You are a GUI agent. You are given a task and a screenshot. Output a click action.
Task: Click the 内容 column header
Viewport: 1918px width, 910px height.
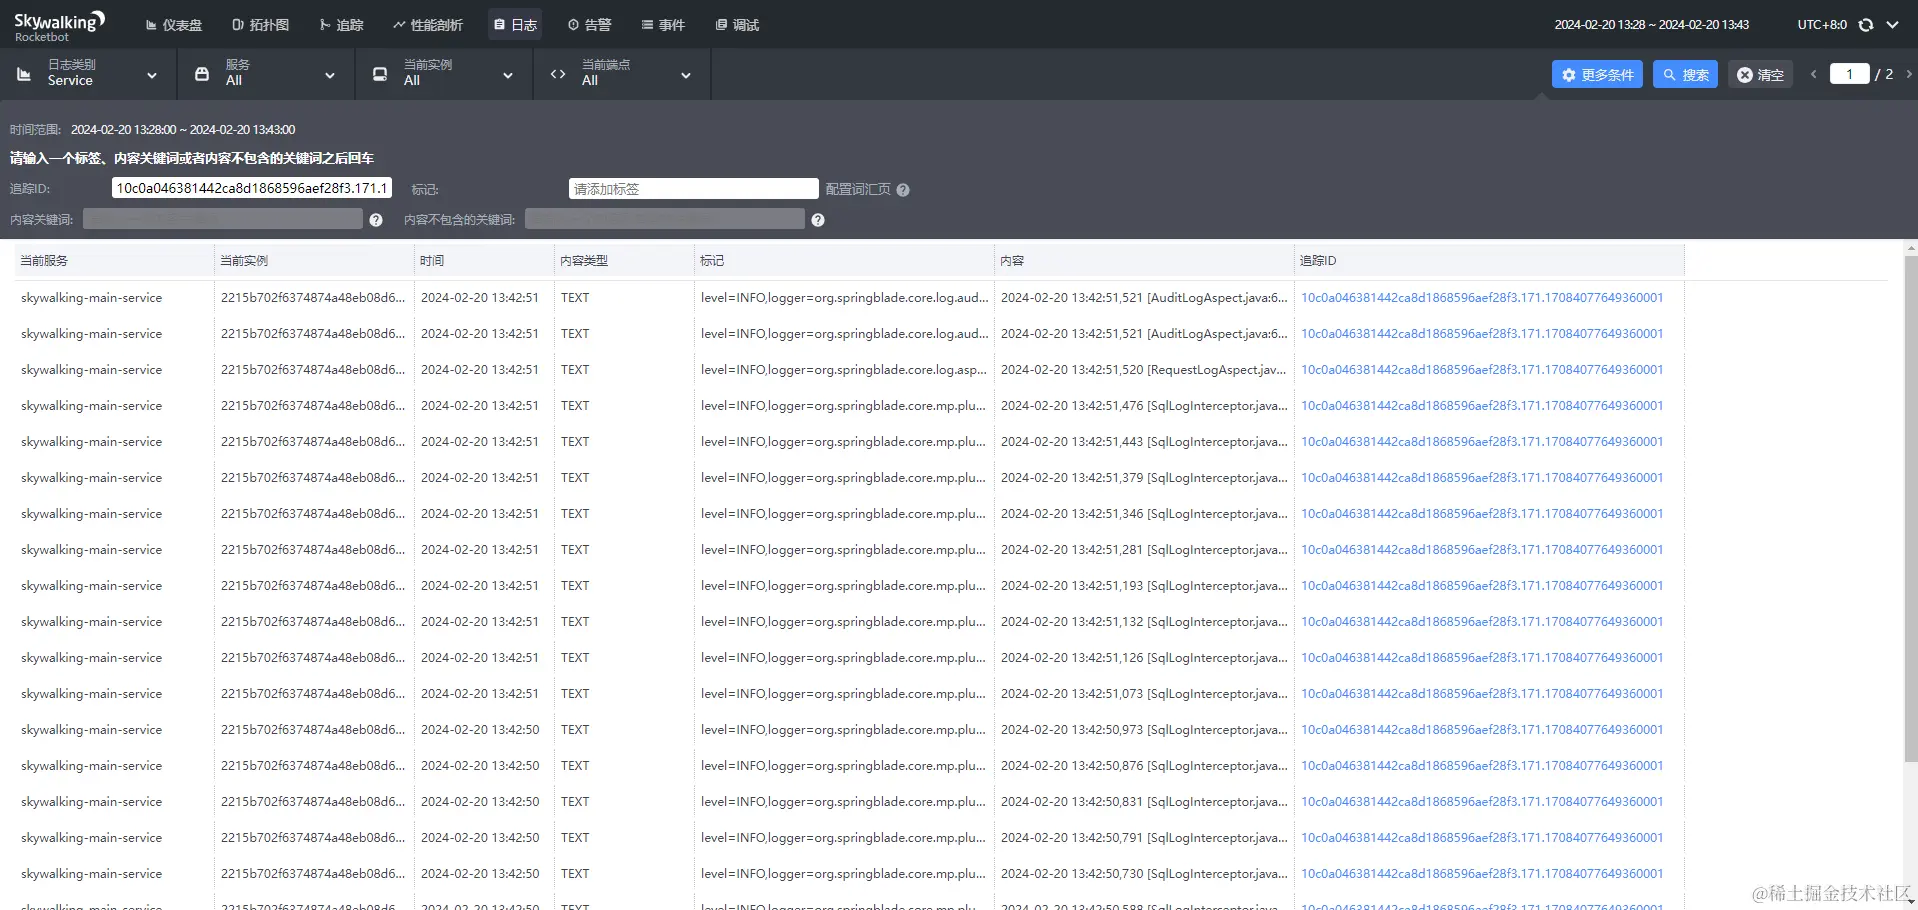pyautogui.click(x=1144, y=261)
